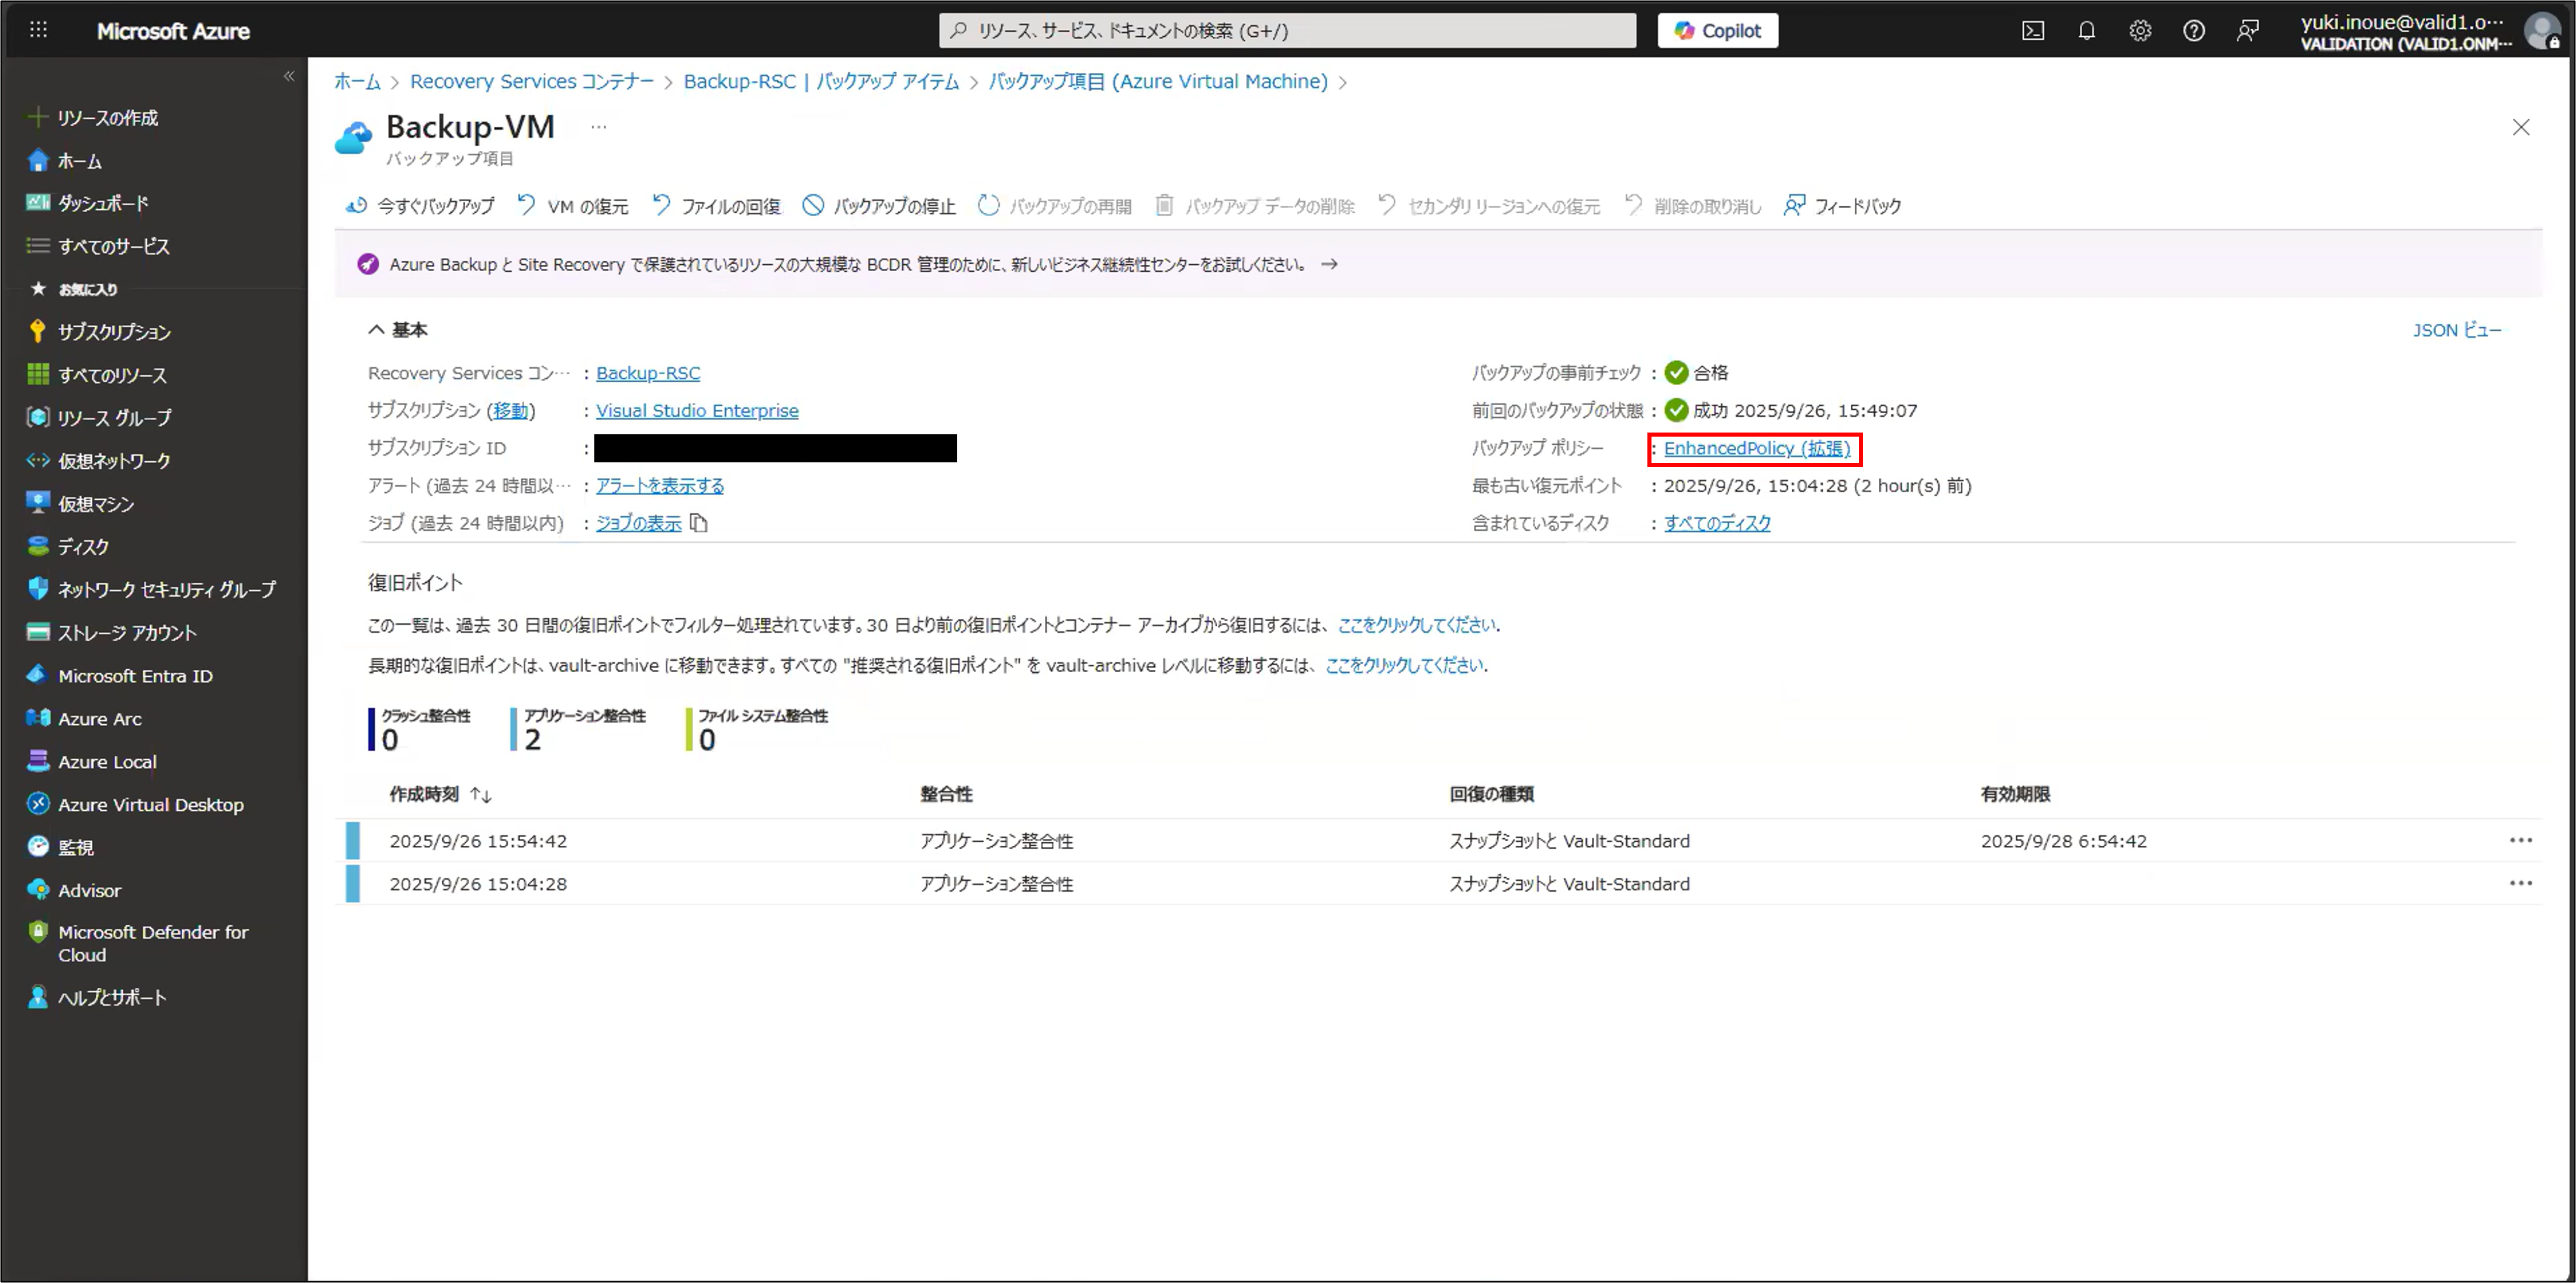The height and width of the screenshot is (1283, 2576).
Task: Click the バックアップの停止 toolbar button
Action: (879, 206)
